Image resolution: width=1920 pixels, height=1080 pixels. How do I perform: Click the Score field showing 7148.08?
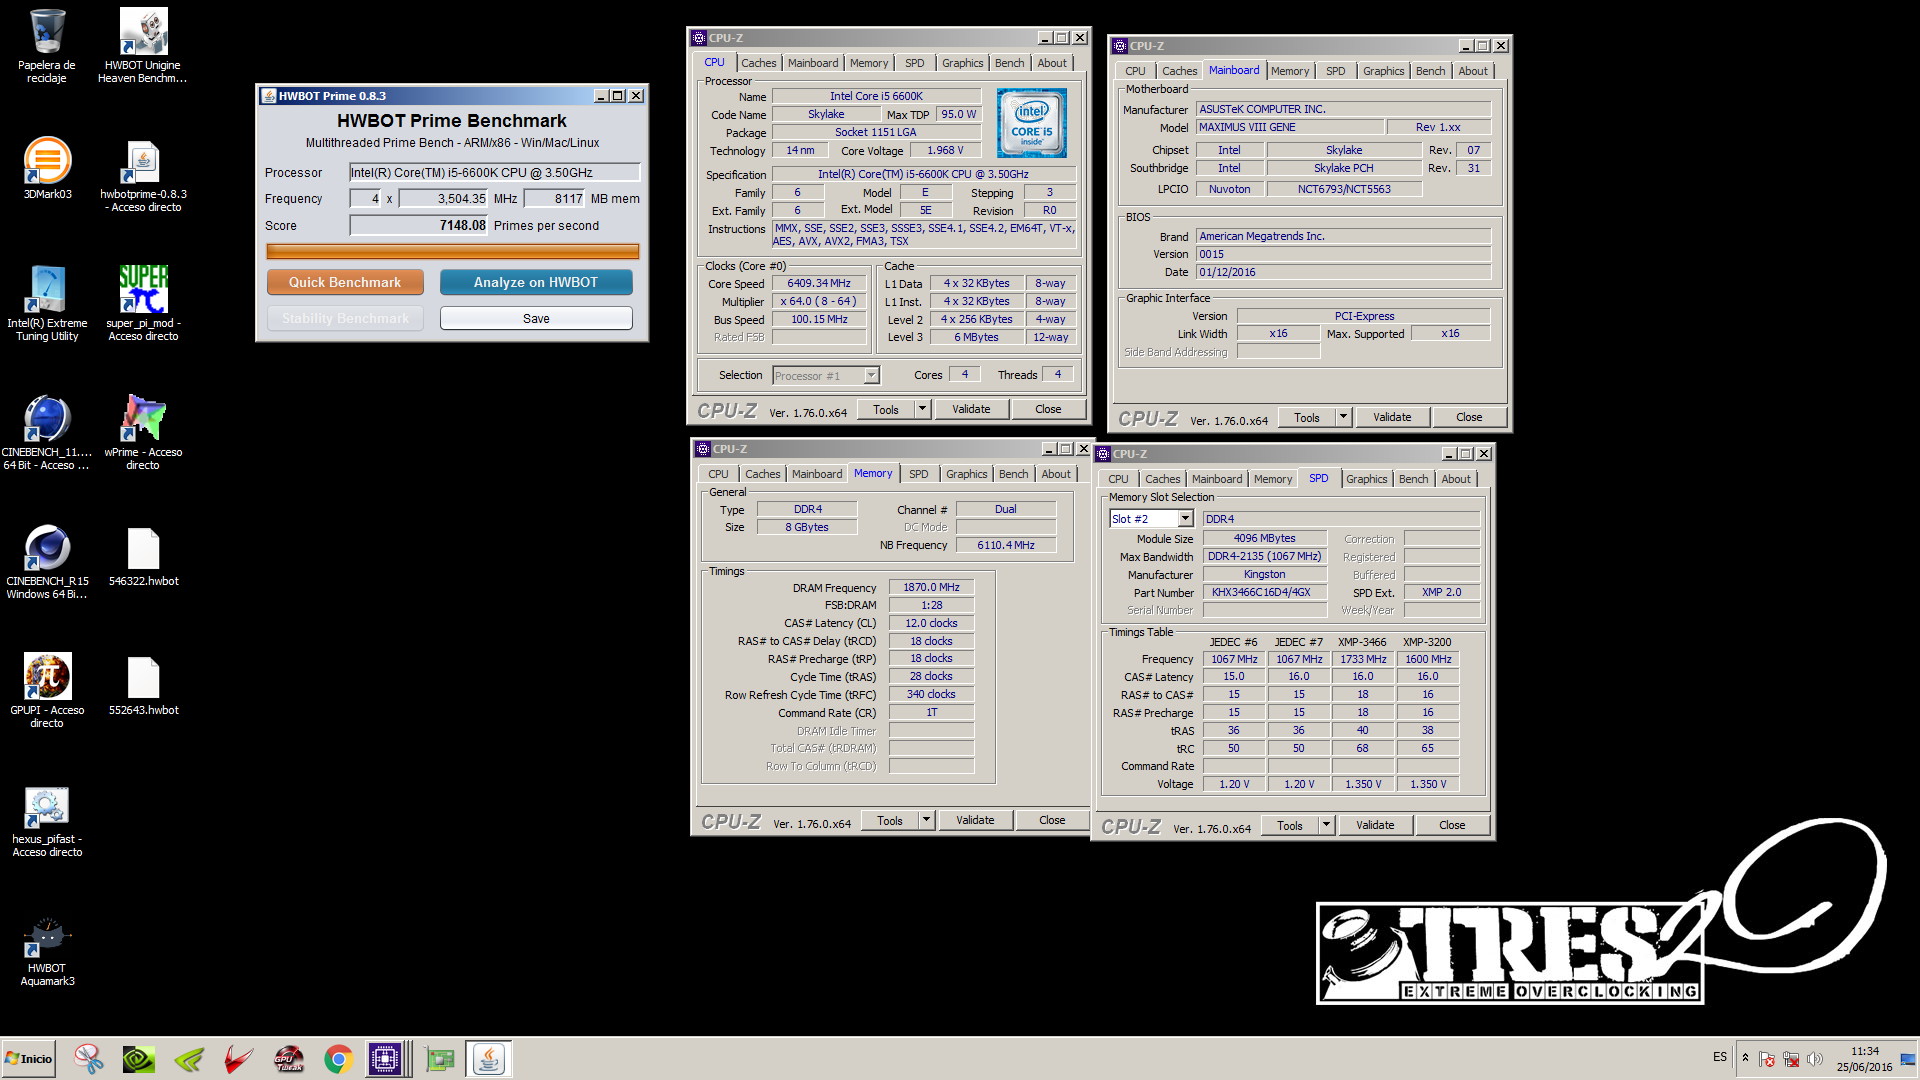point(418,226)
